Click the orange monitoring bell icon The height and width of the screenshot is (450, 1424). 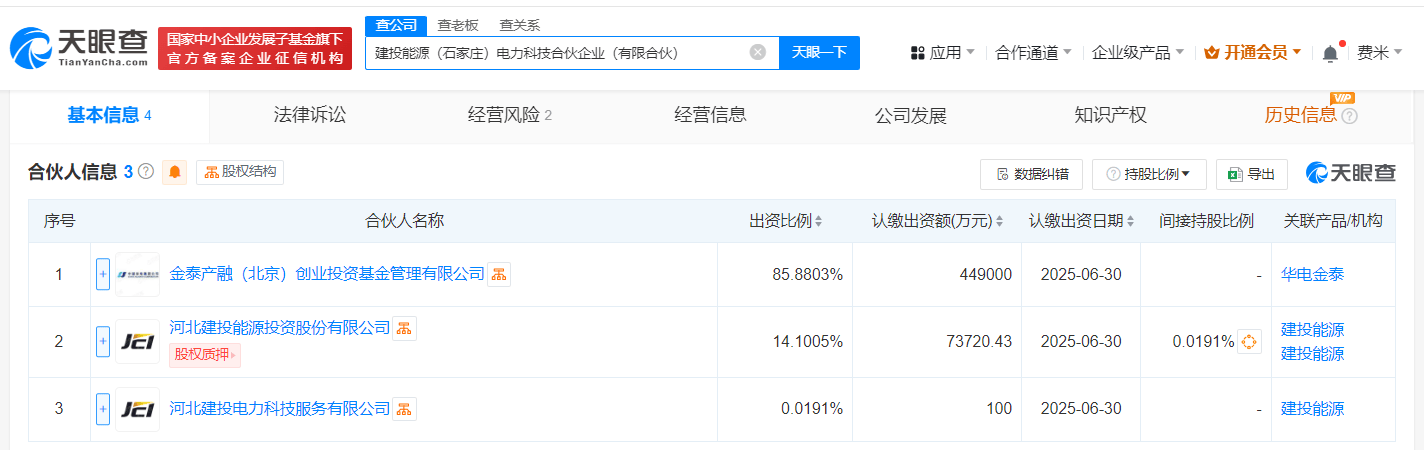(175, 172)
